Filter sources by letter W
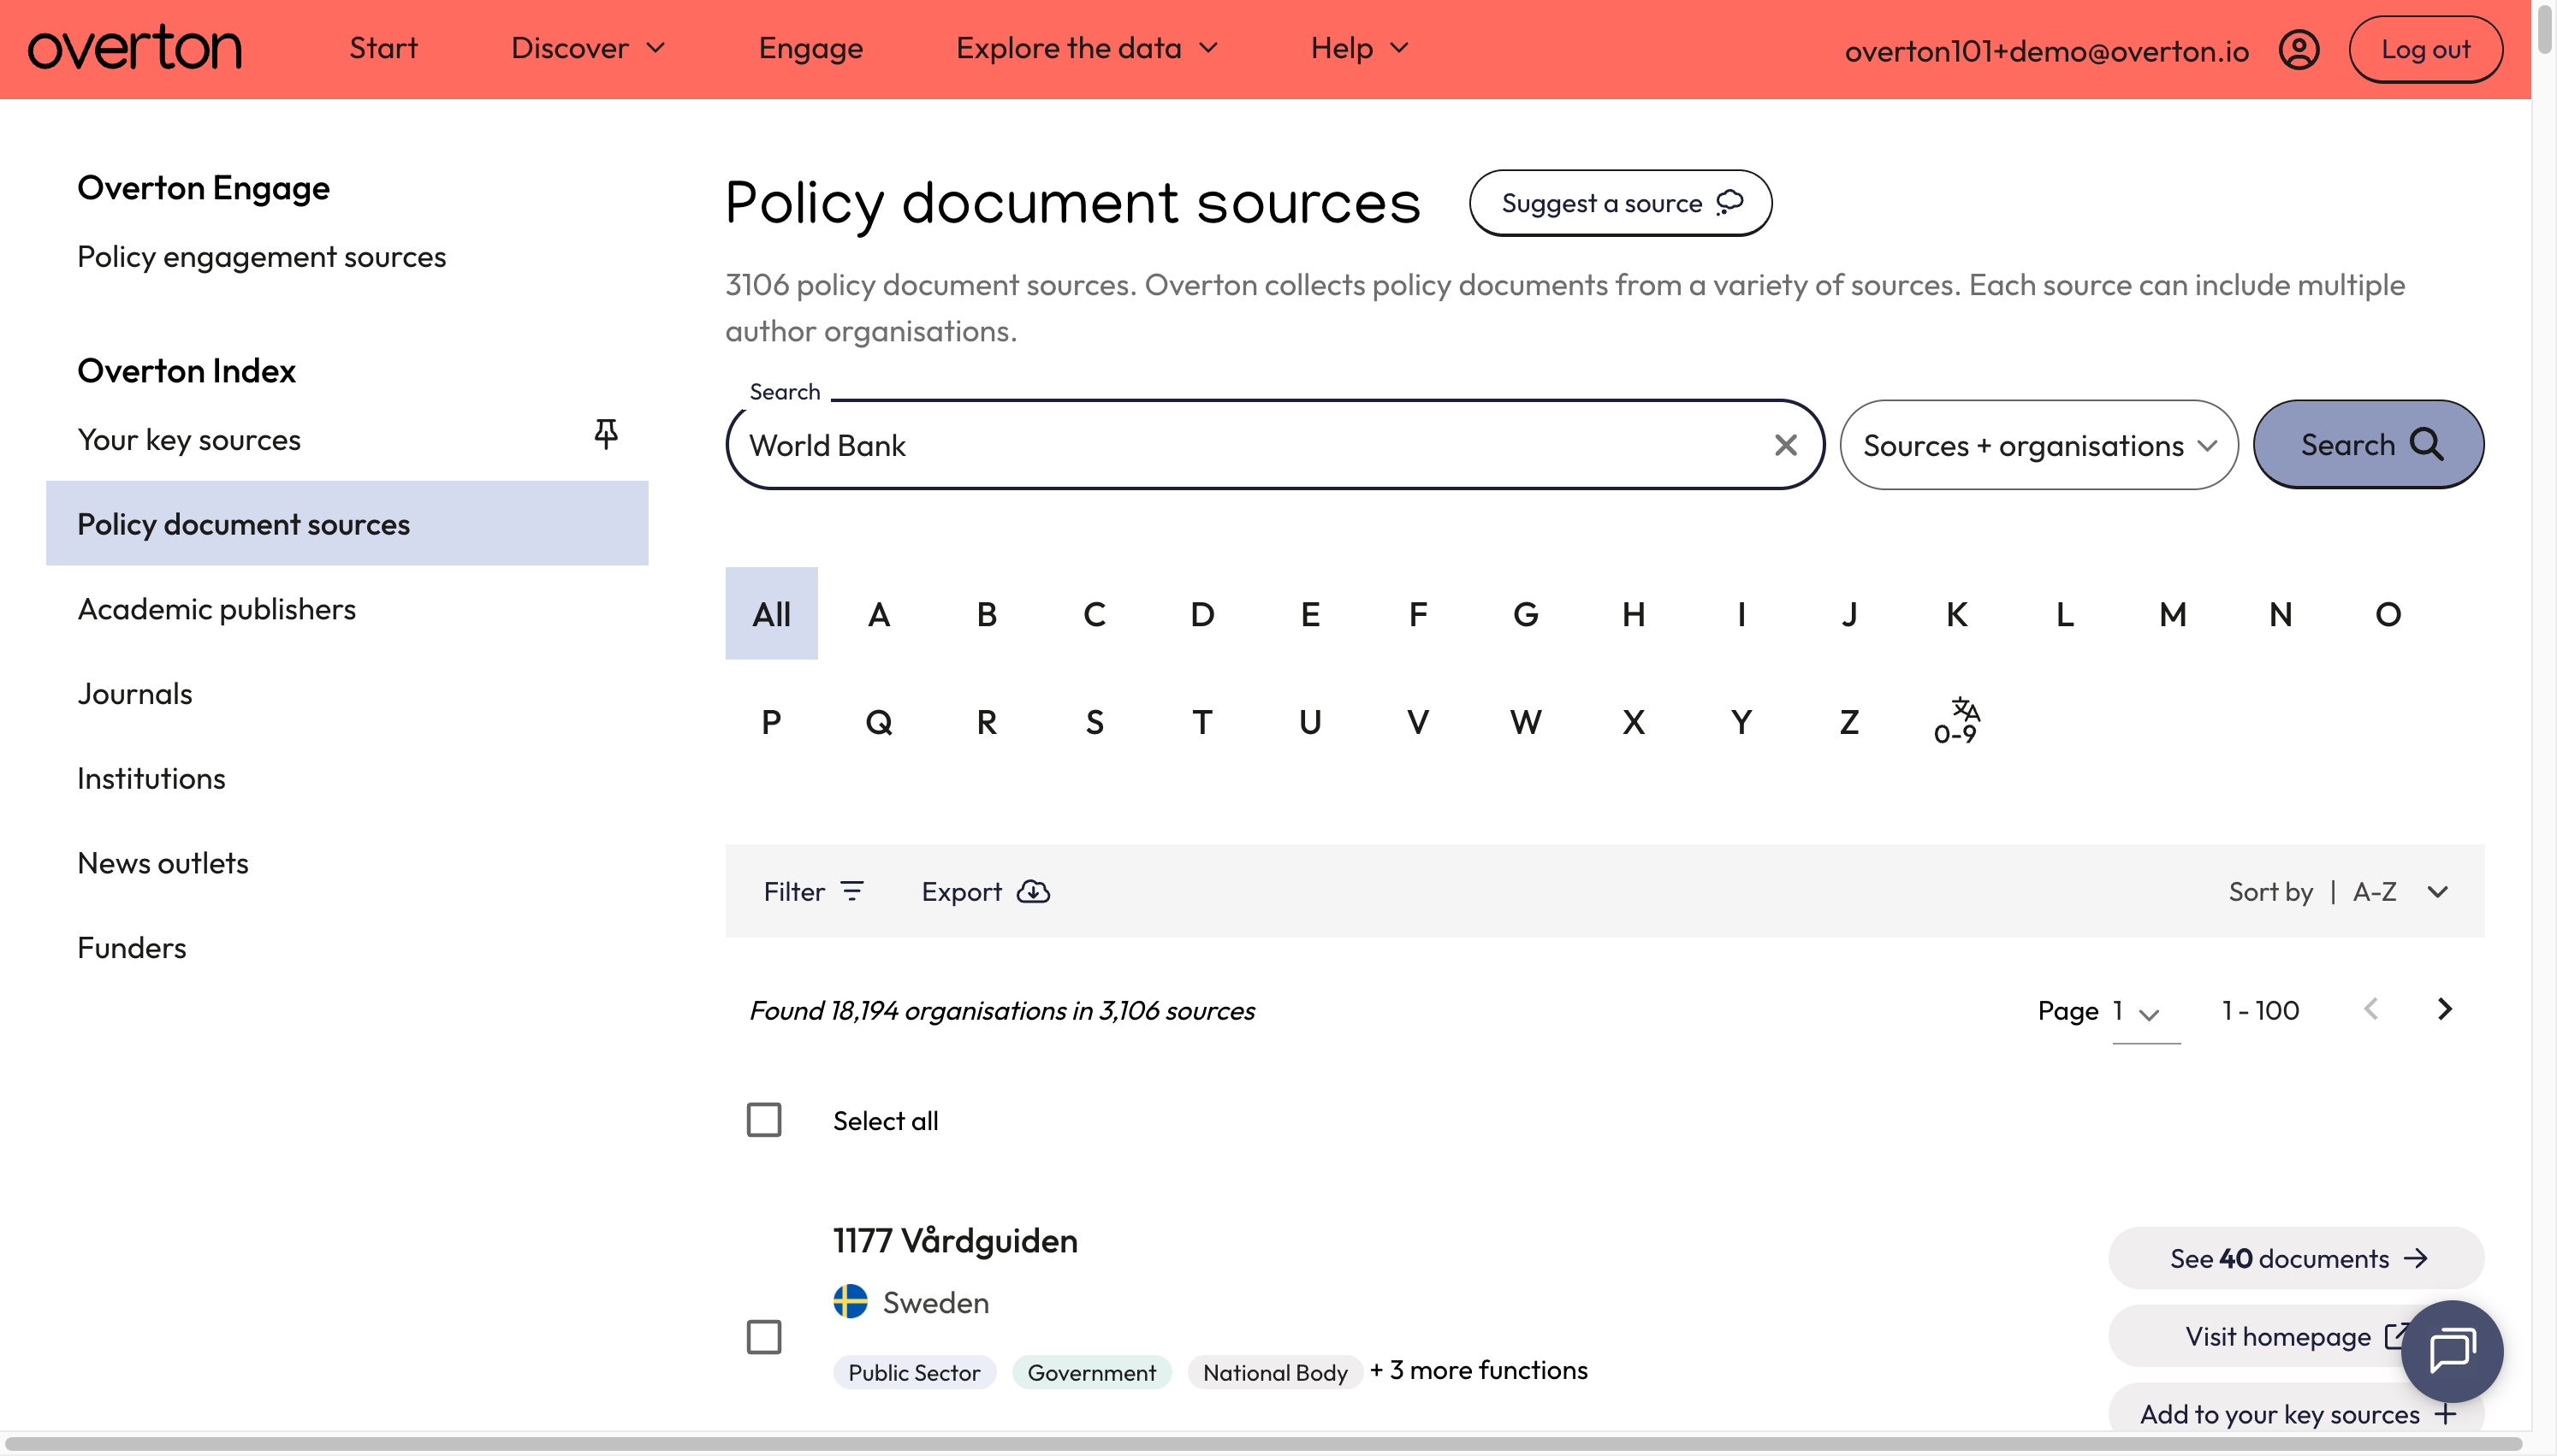 [x=1525, y=722]
